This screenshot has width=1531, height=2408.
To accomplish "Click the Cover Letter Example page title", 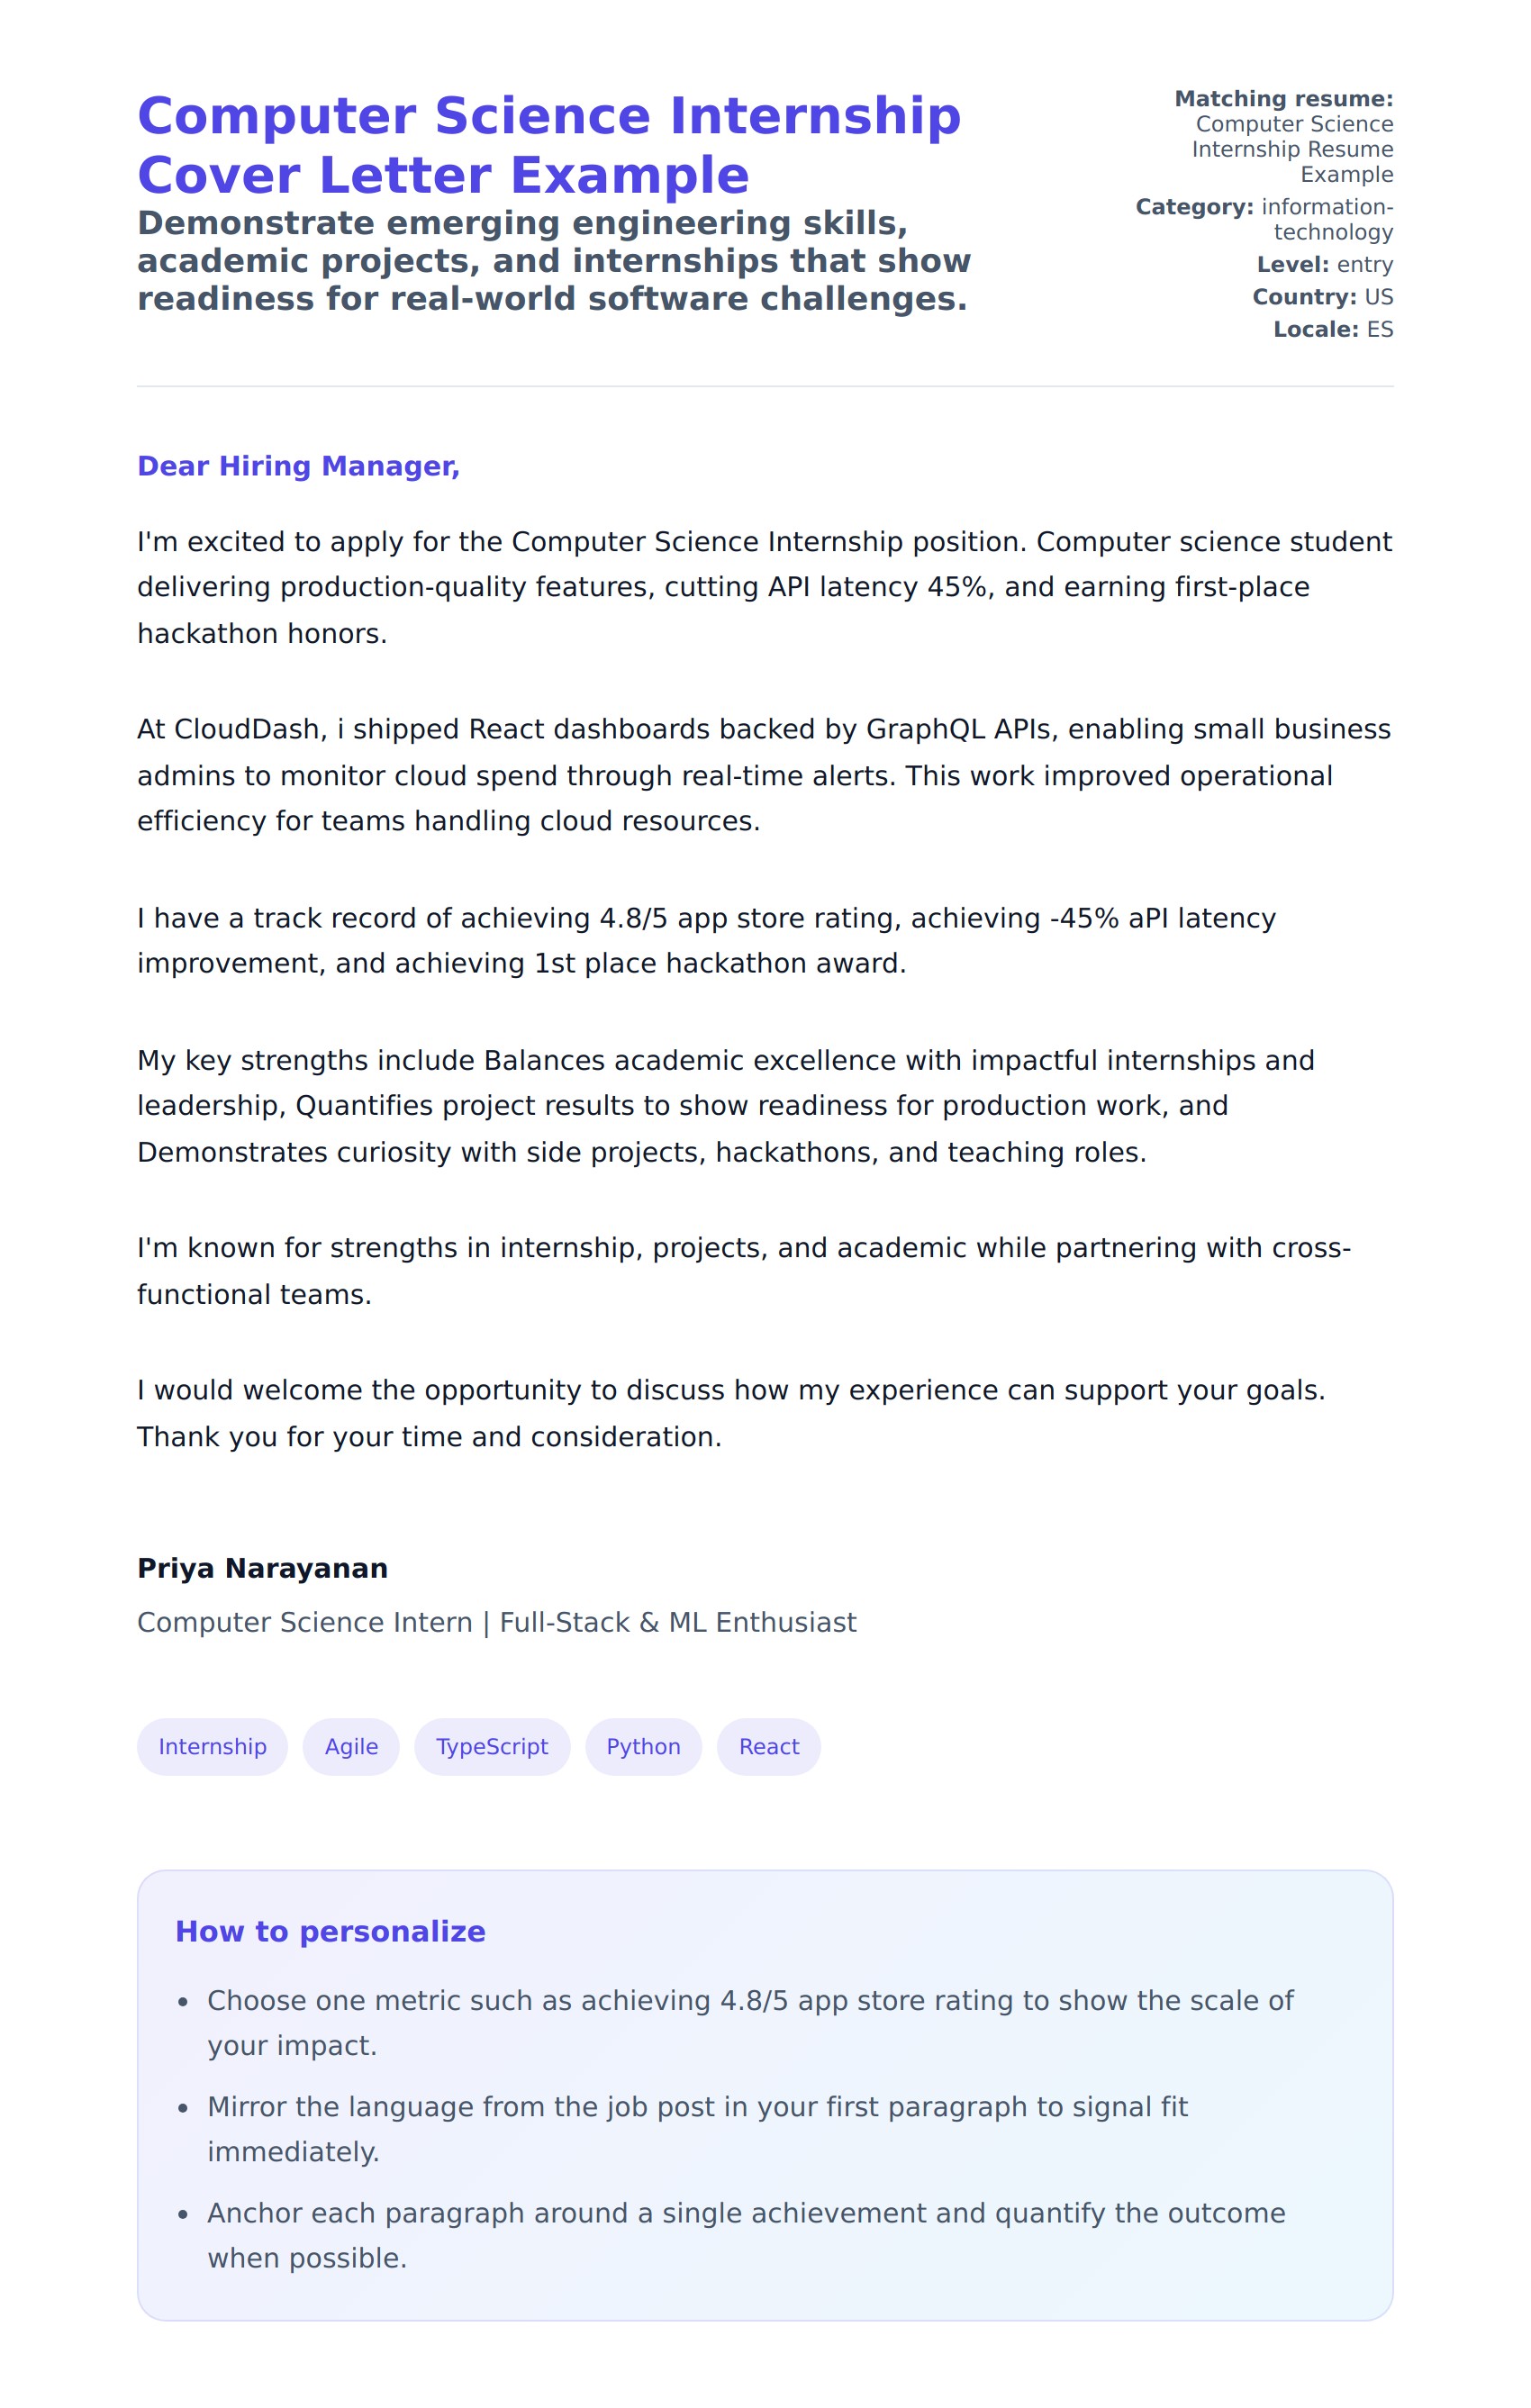I will [x=548, y=145].
